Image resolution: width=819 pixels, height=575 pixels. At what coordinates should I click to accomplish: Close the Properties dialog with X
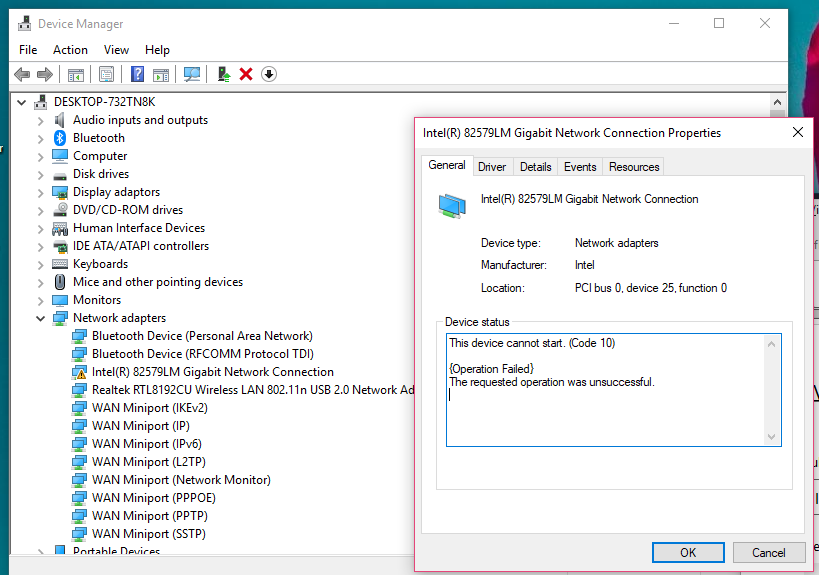(x=798, y=133)
